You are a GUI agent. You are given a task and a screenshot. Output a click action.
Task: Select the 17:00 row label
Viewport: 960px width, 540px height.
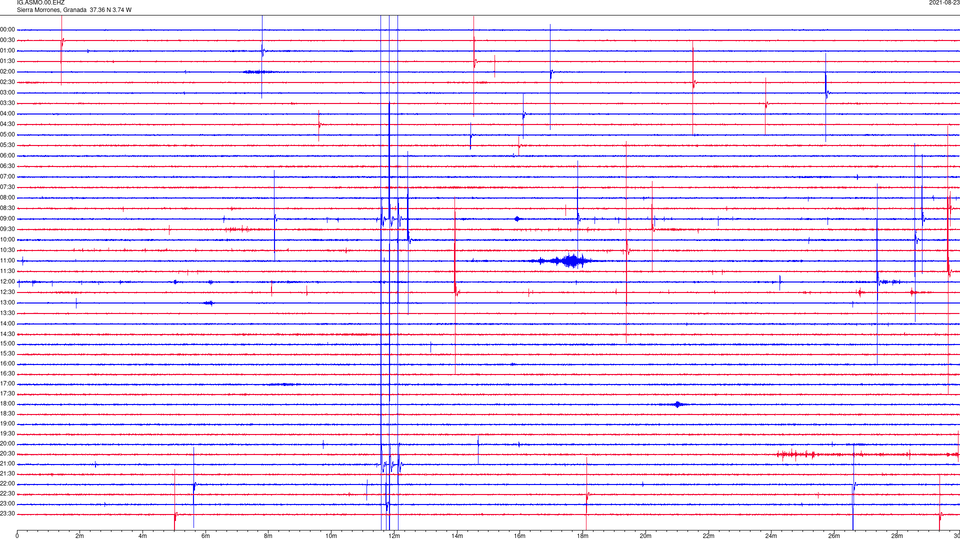(8, 384)
